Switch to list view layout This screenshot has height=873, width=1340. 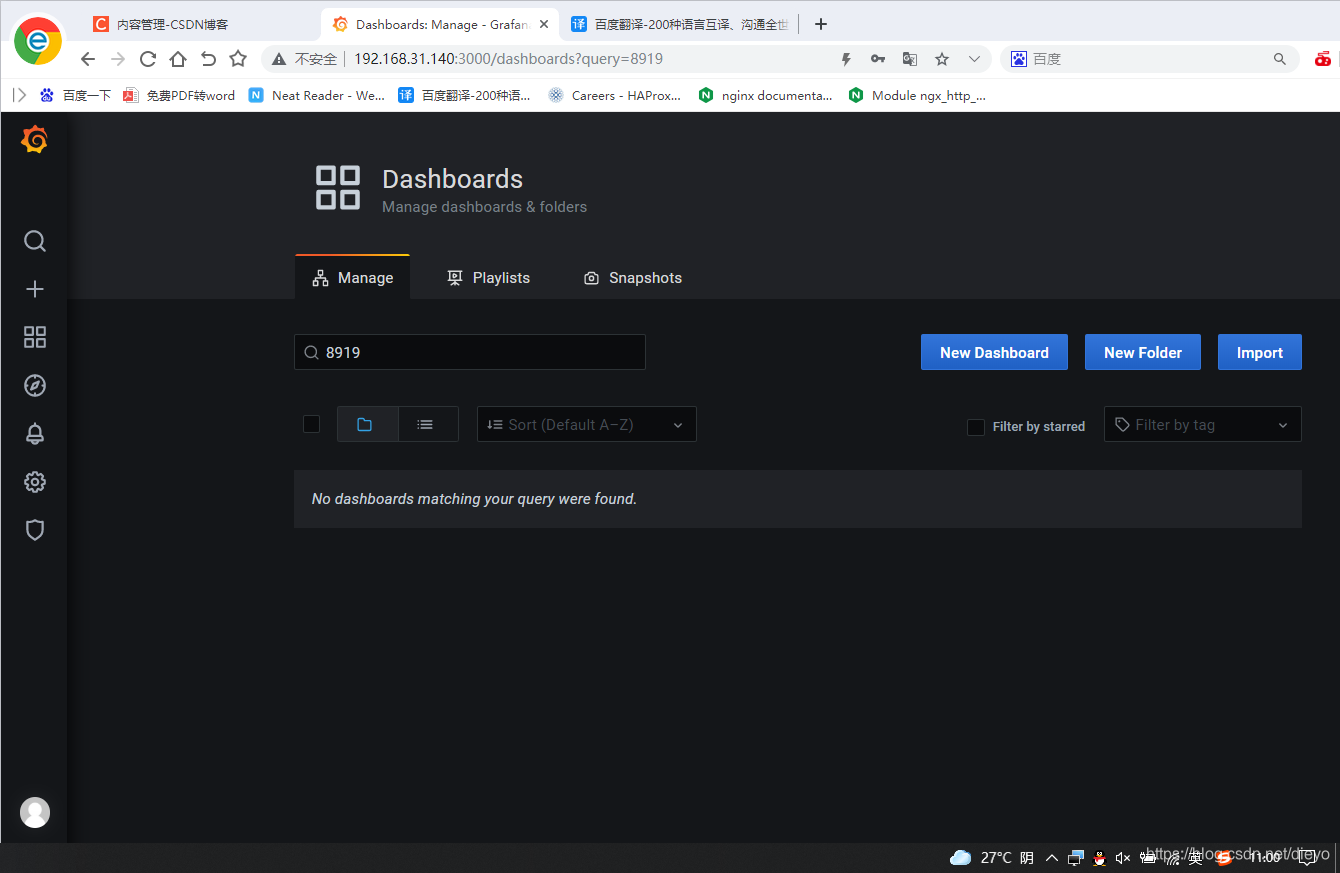(x=428, y=424)
